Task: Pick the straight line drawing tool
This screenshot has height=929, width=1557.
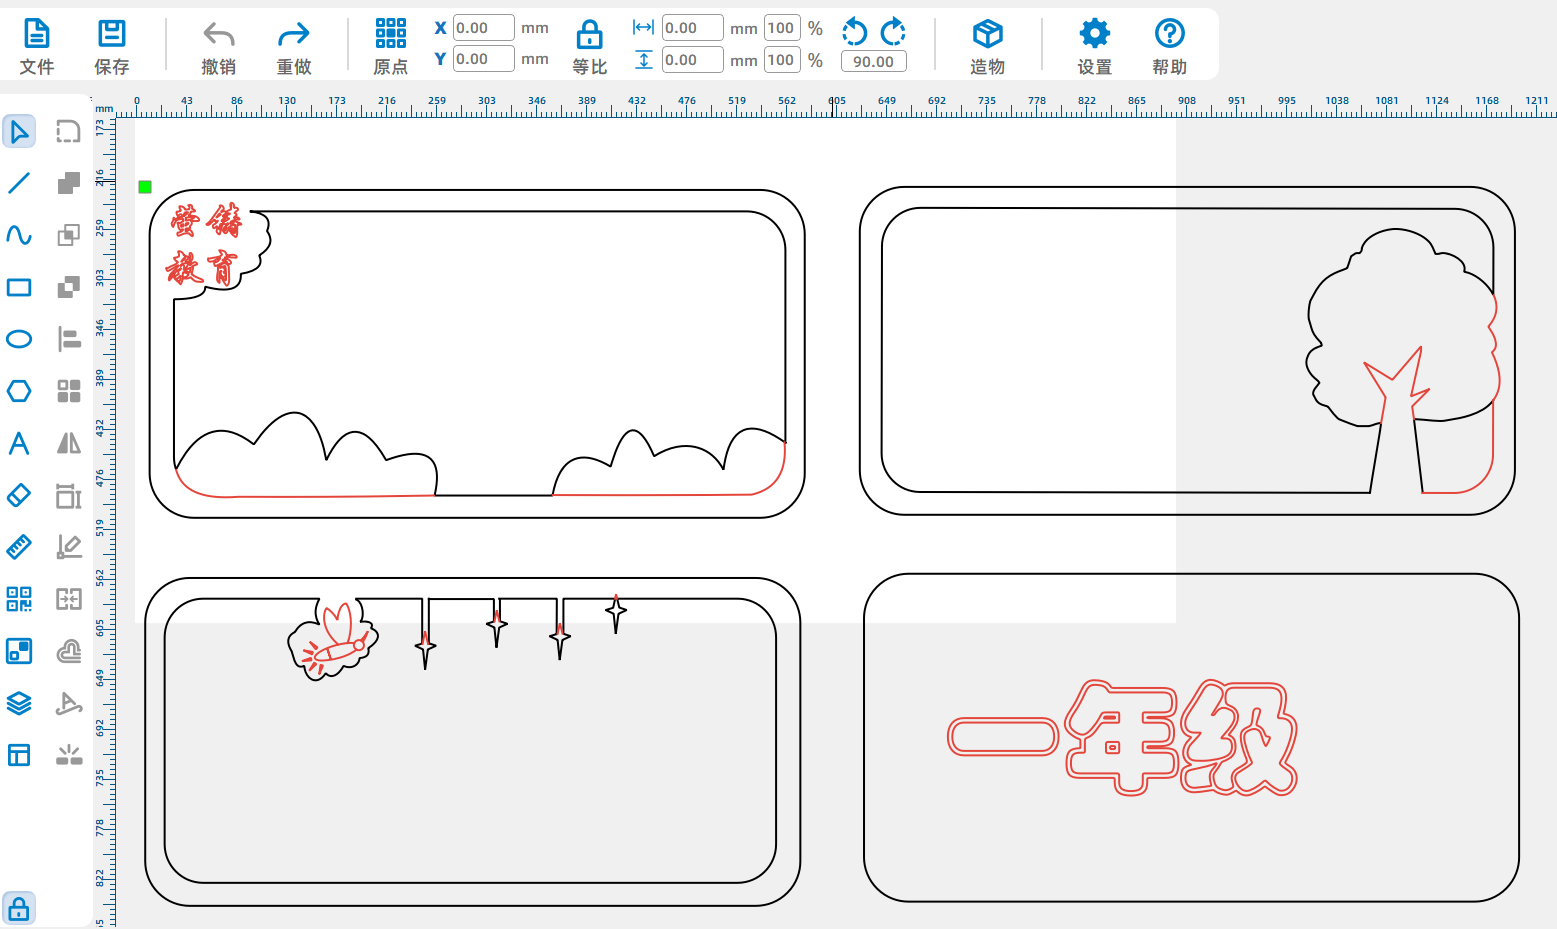Action: [19, 183]
